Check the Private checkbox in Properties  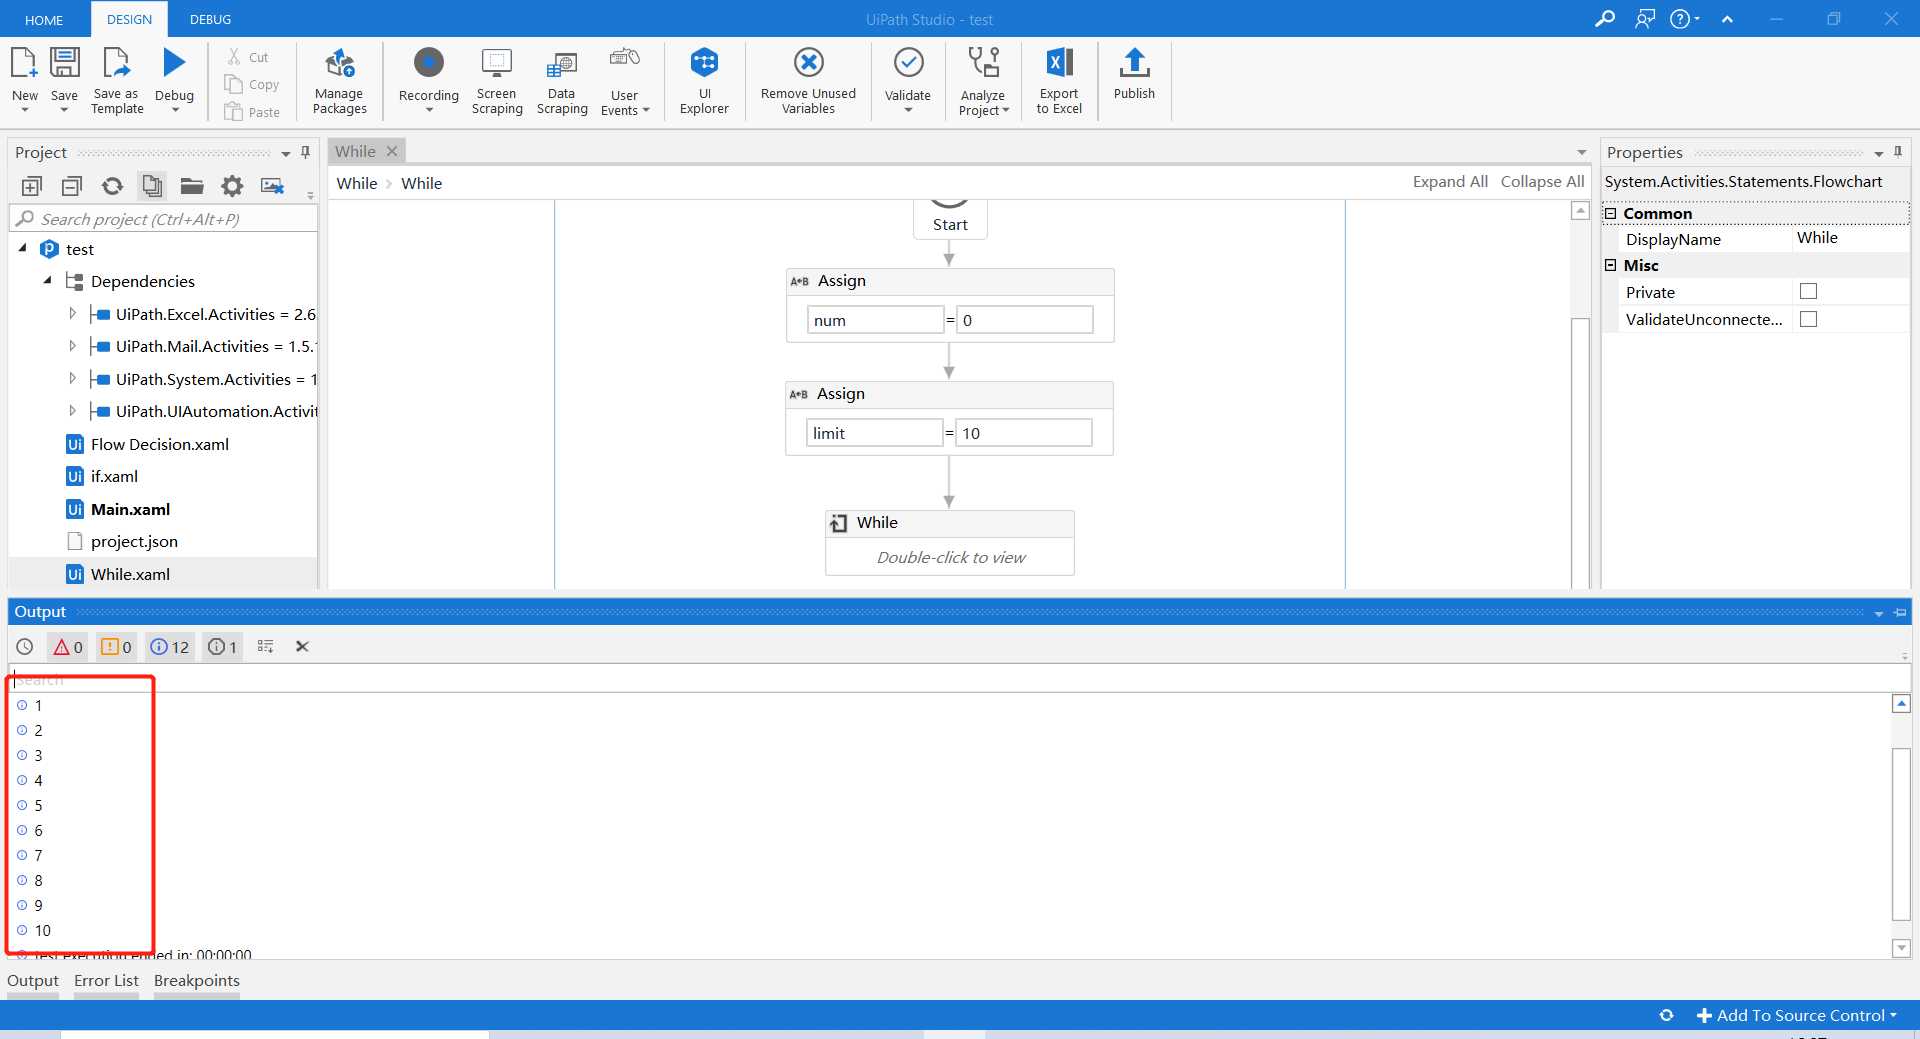coord(1808,292)
